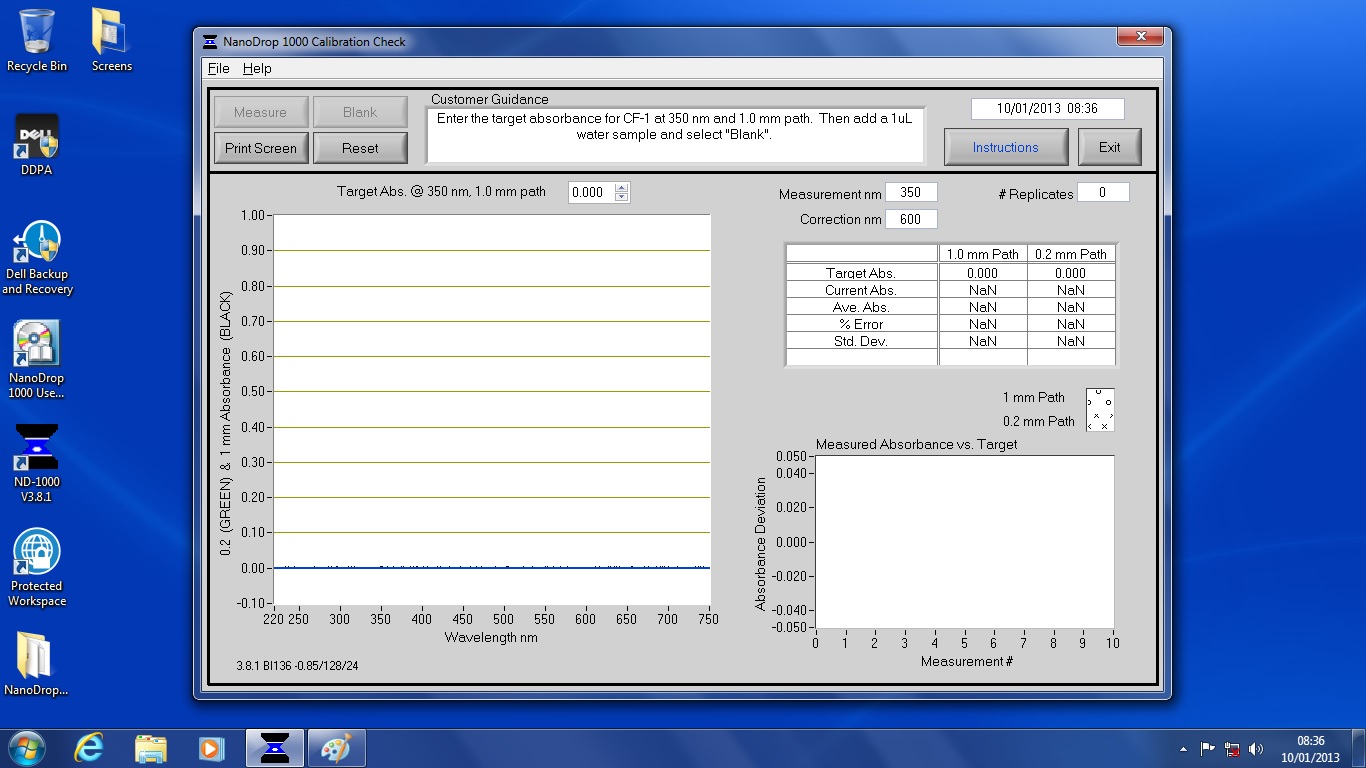
Task: Open the File menu
Action: coord(218,69)
